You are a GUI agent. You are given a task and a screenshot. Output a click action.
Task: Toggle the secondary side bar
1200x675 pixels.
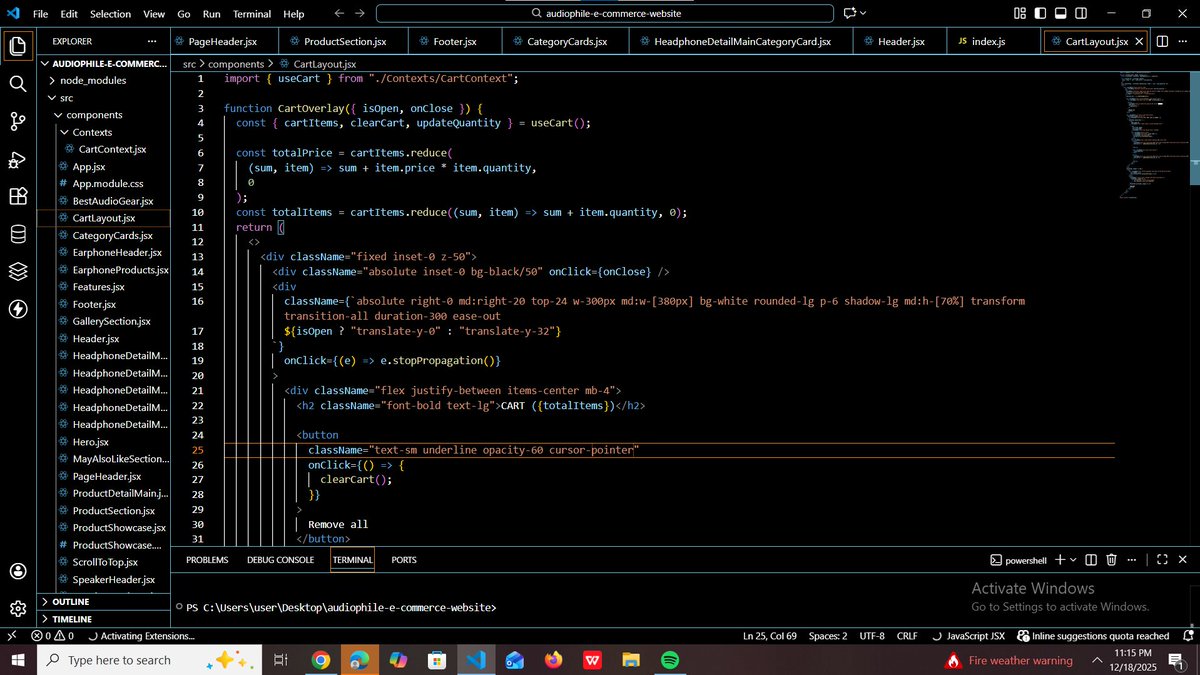tap(1083, 13)
